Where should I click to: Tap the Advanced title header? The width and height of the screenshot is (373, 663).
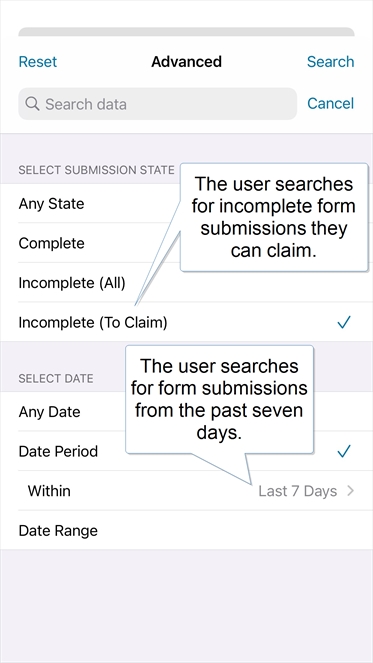(186, 62)
